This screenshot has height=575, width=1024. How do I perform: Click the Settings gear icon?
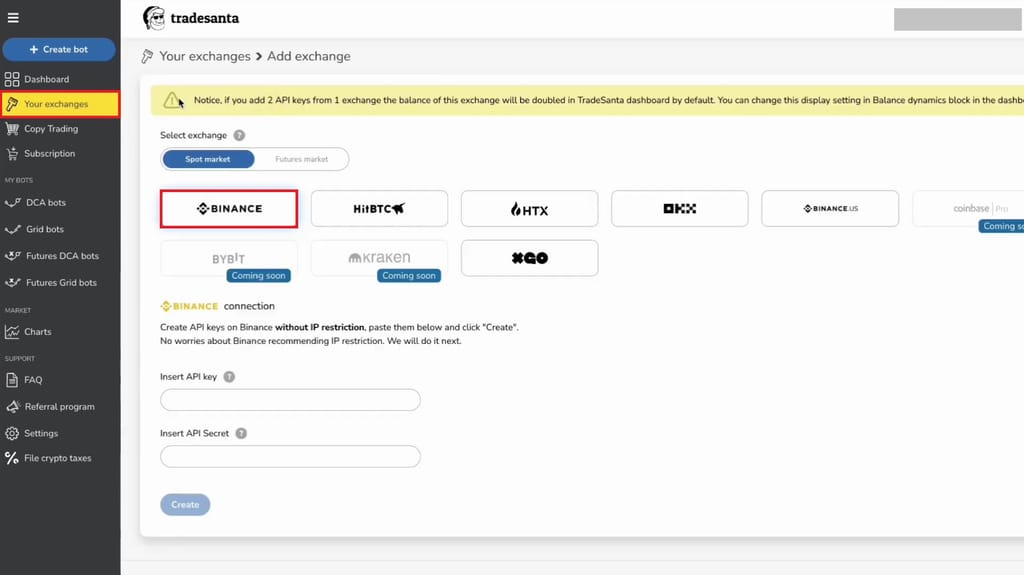click(12, 433)
